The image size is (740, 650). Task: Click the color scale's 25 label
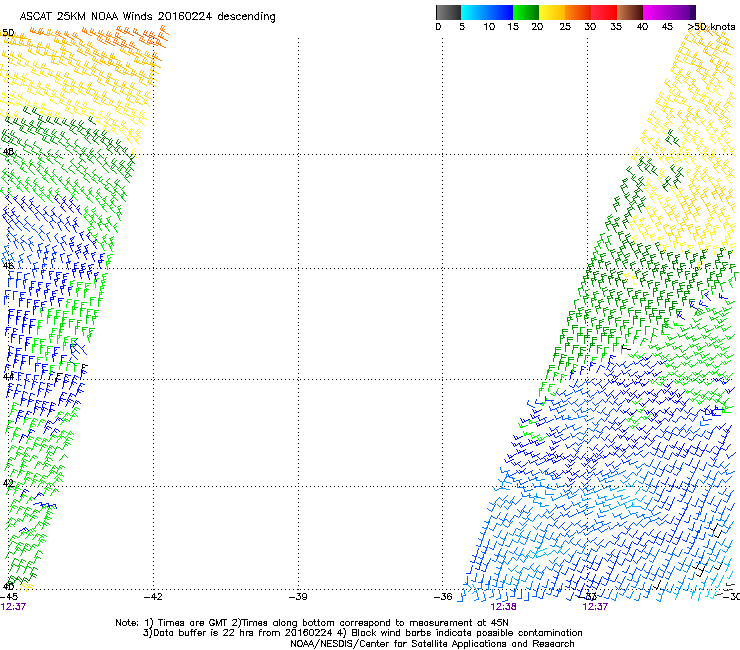(565, 27)
